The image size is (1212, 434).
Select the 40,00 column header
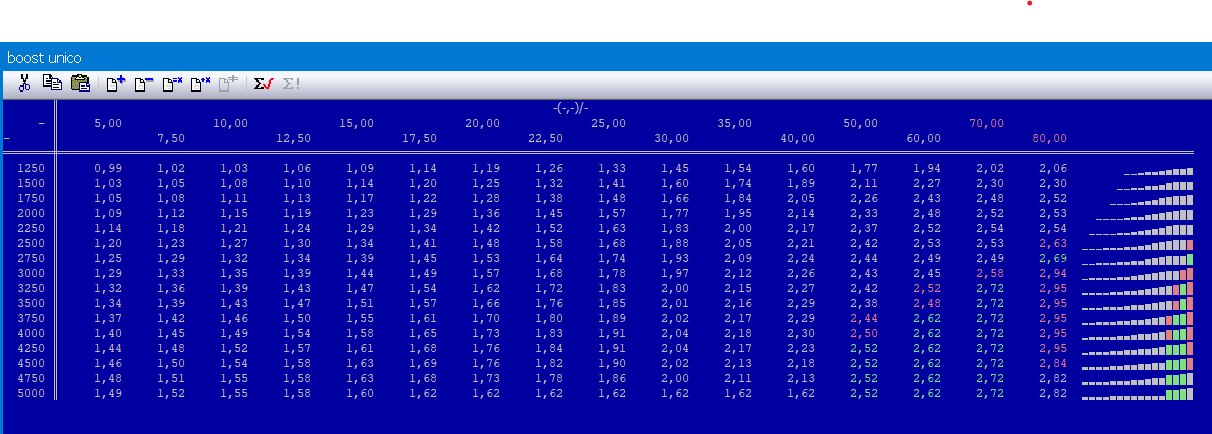coord(798,138)
